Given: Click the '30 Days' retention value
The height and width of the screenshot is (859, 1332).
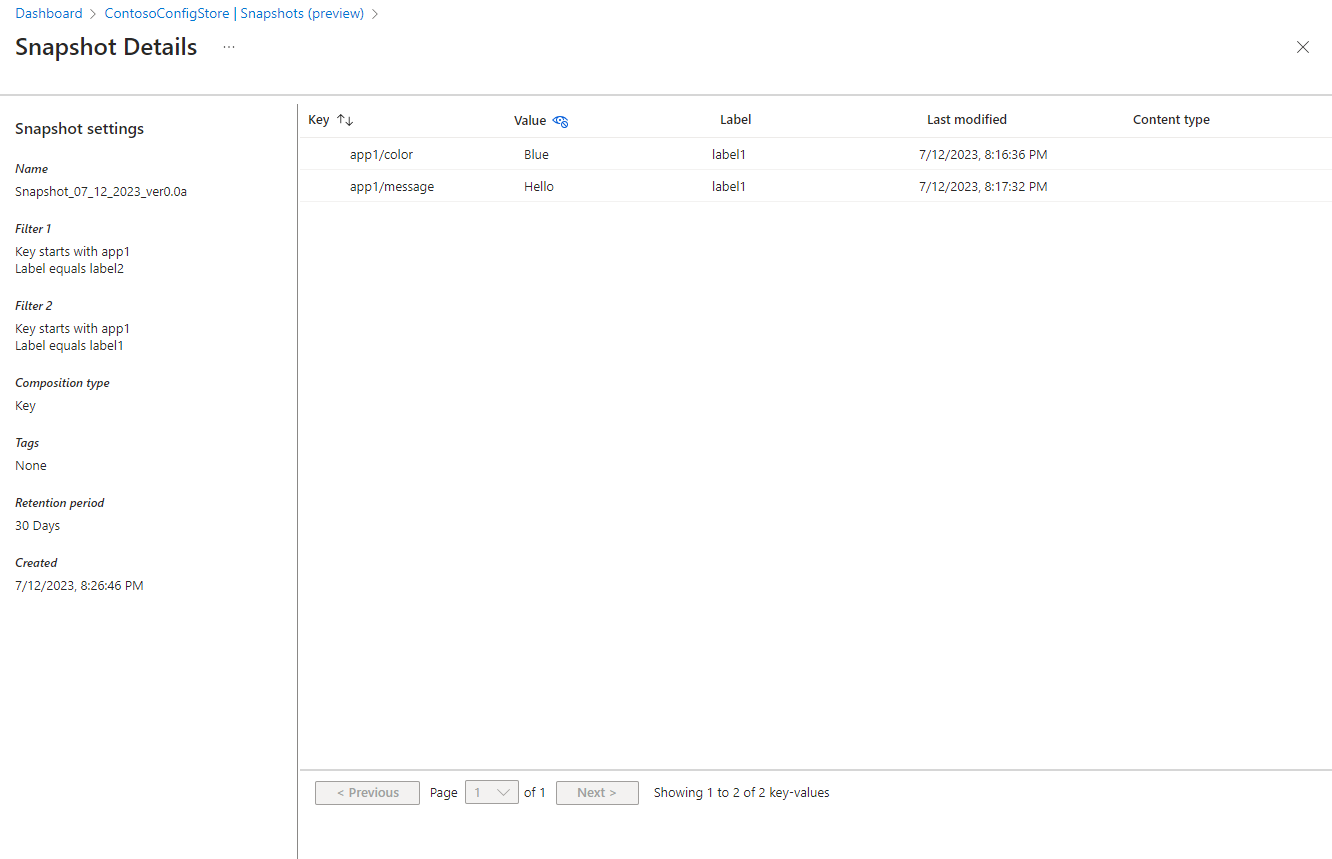Looking at the screenshot, I should pos(38,526).
